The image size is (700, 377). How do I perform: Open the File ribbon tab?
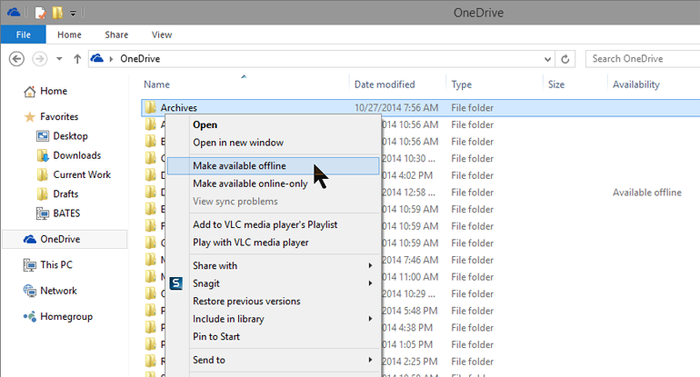coord(23,34)
